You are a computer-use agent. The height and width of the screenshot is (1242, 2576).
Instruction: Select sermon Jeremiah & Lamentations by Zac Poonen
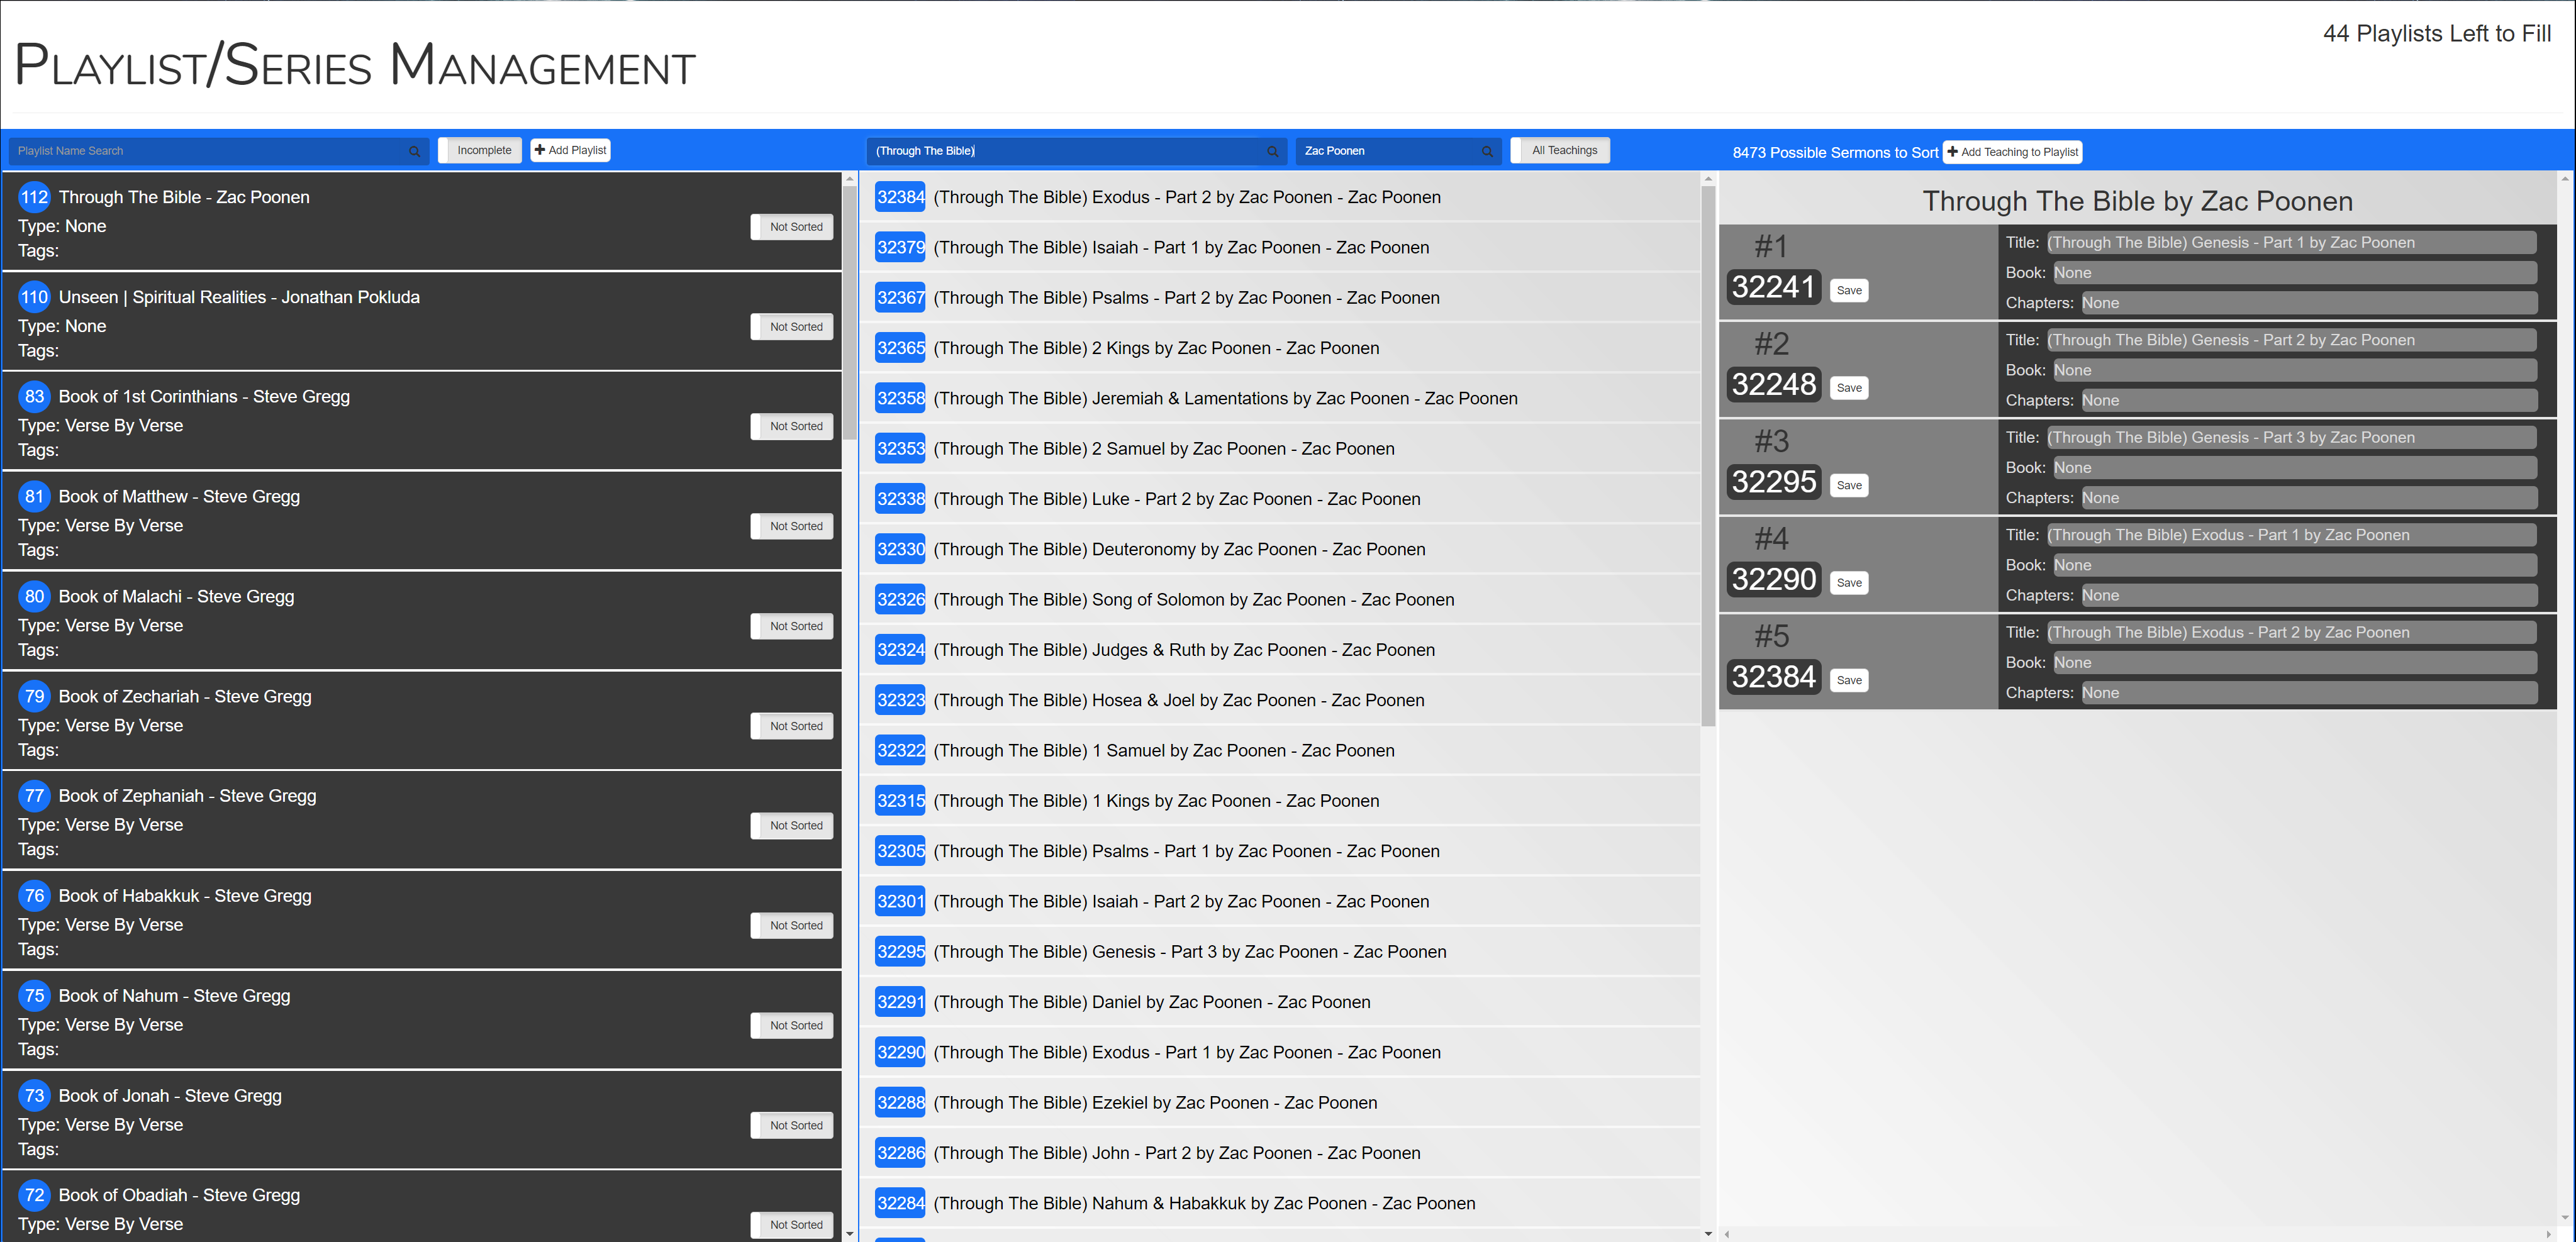click(1280, 399)
